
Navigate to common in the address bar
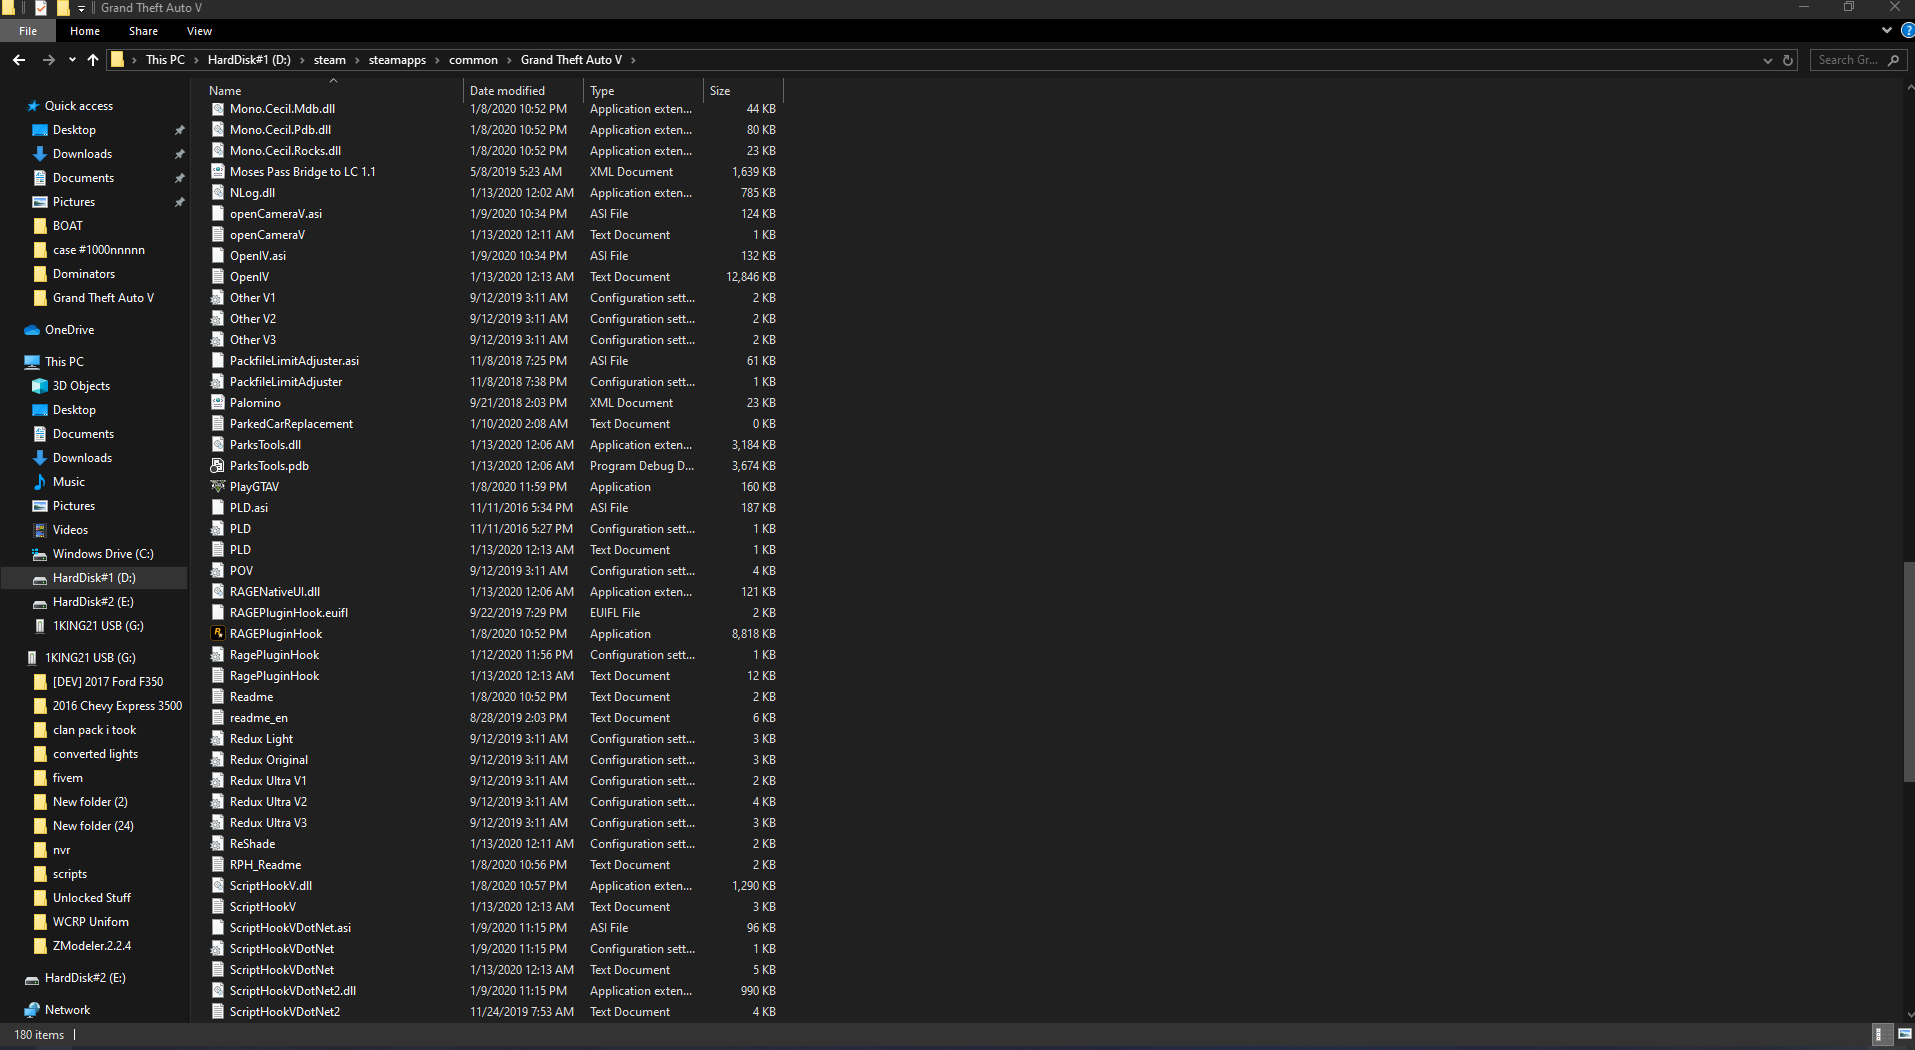point(473,60)
